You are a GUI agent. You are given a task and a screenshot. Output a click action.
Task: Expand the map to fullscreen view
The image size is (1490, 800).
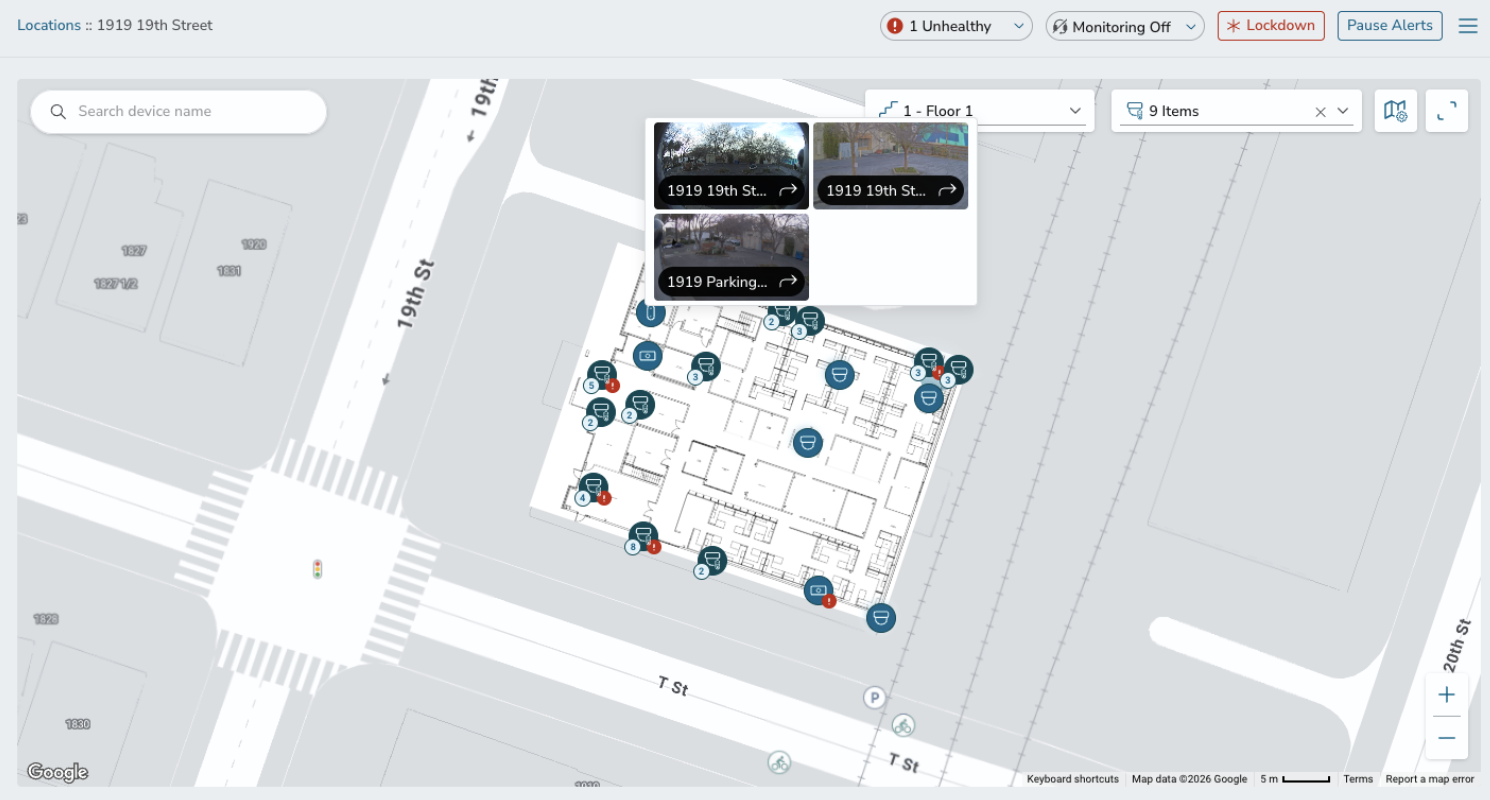point(1446,110)
